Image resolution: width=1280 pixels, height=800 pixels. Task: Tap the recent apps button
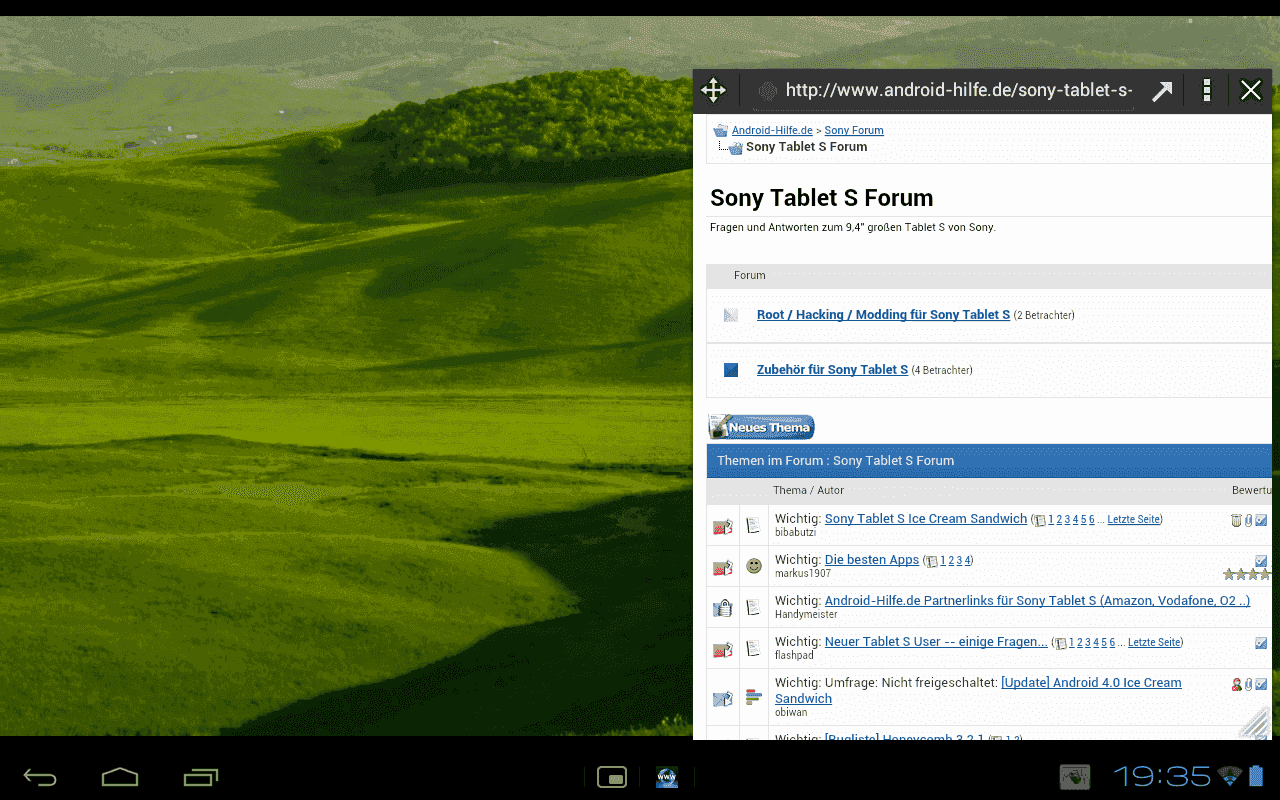coord(201,777)
